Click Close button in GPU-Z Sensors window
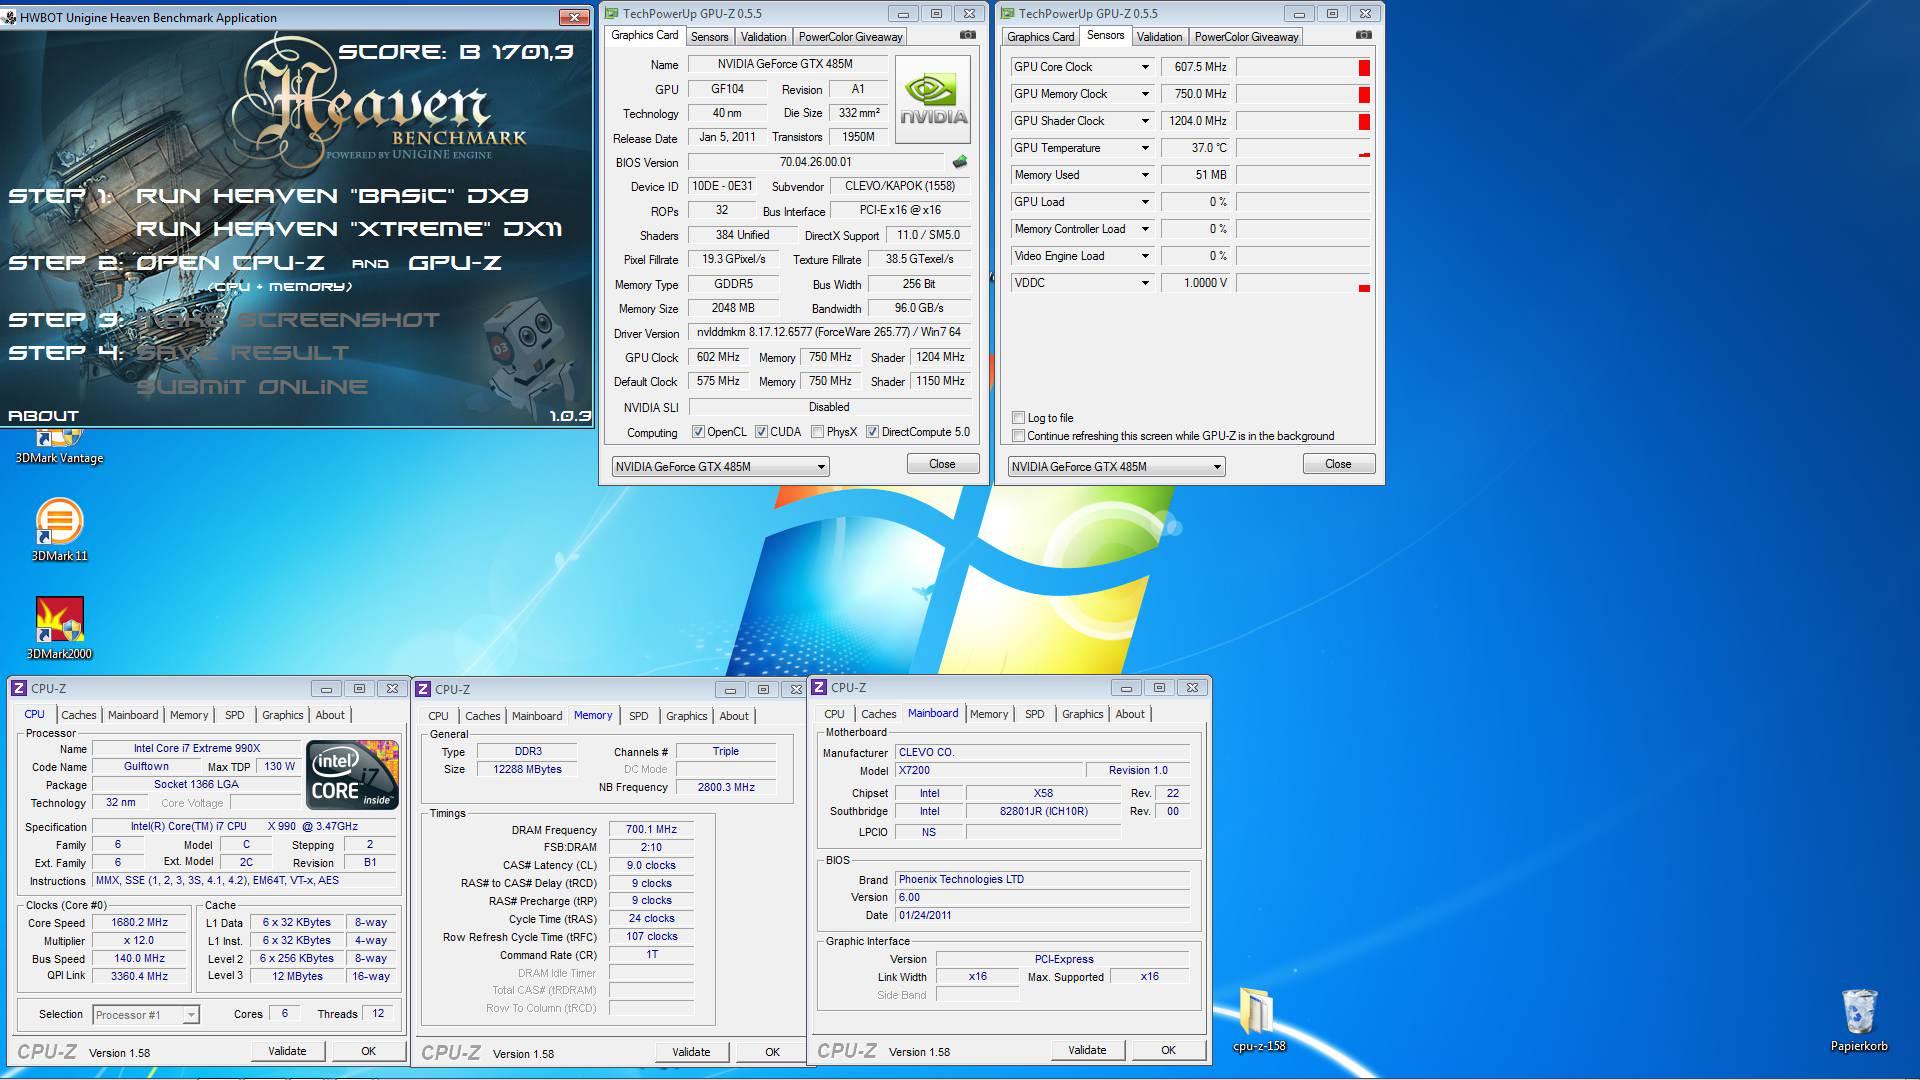Viewport: 1920px width, 1080px height. [1338, 464]
